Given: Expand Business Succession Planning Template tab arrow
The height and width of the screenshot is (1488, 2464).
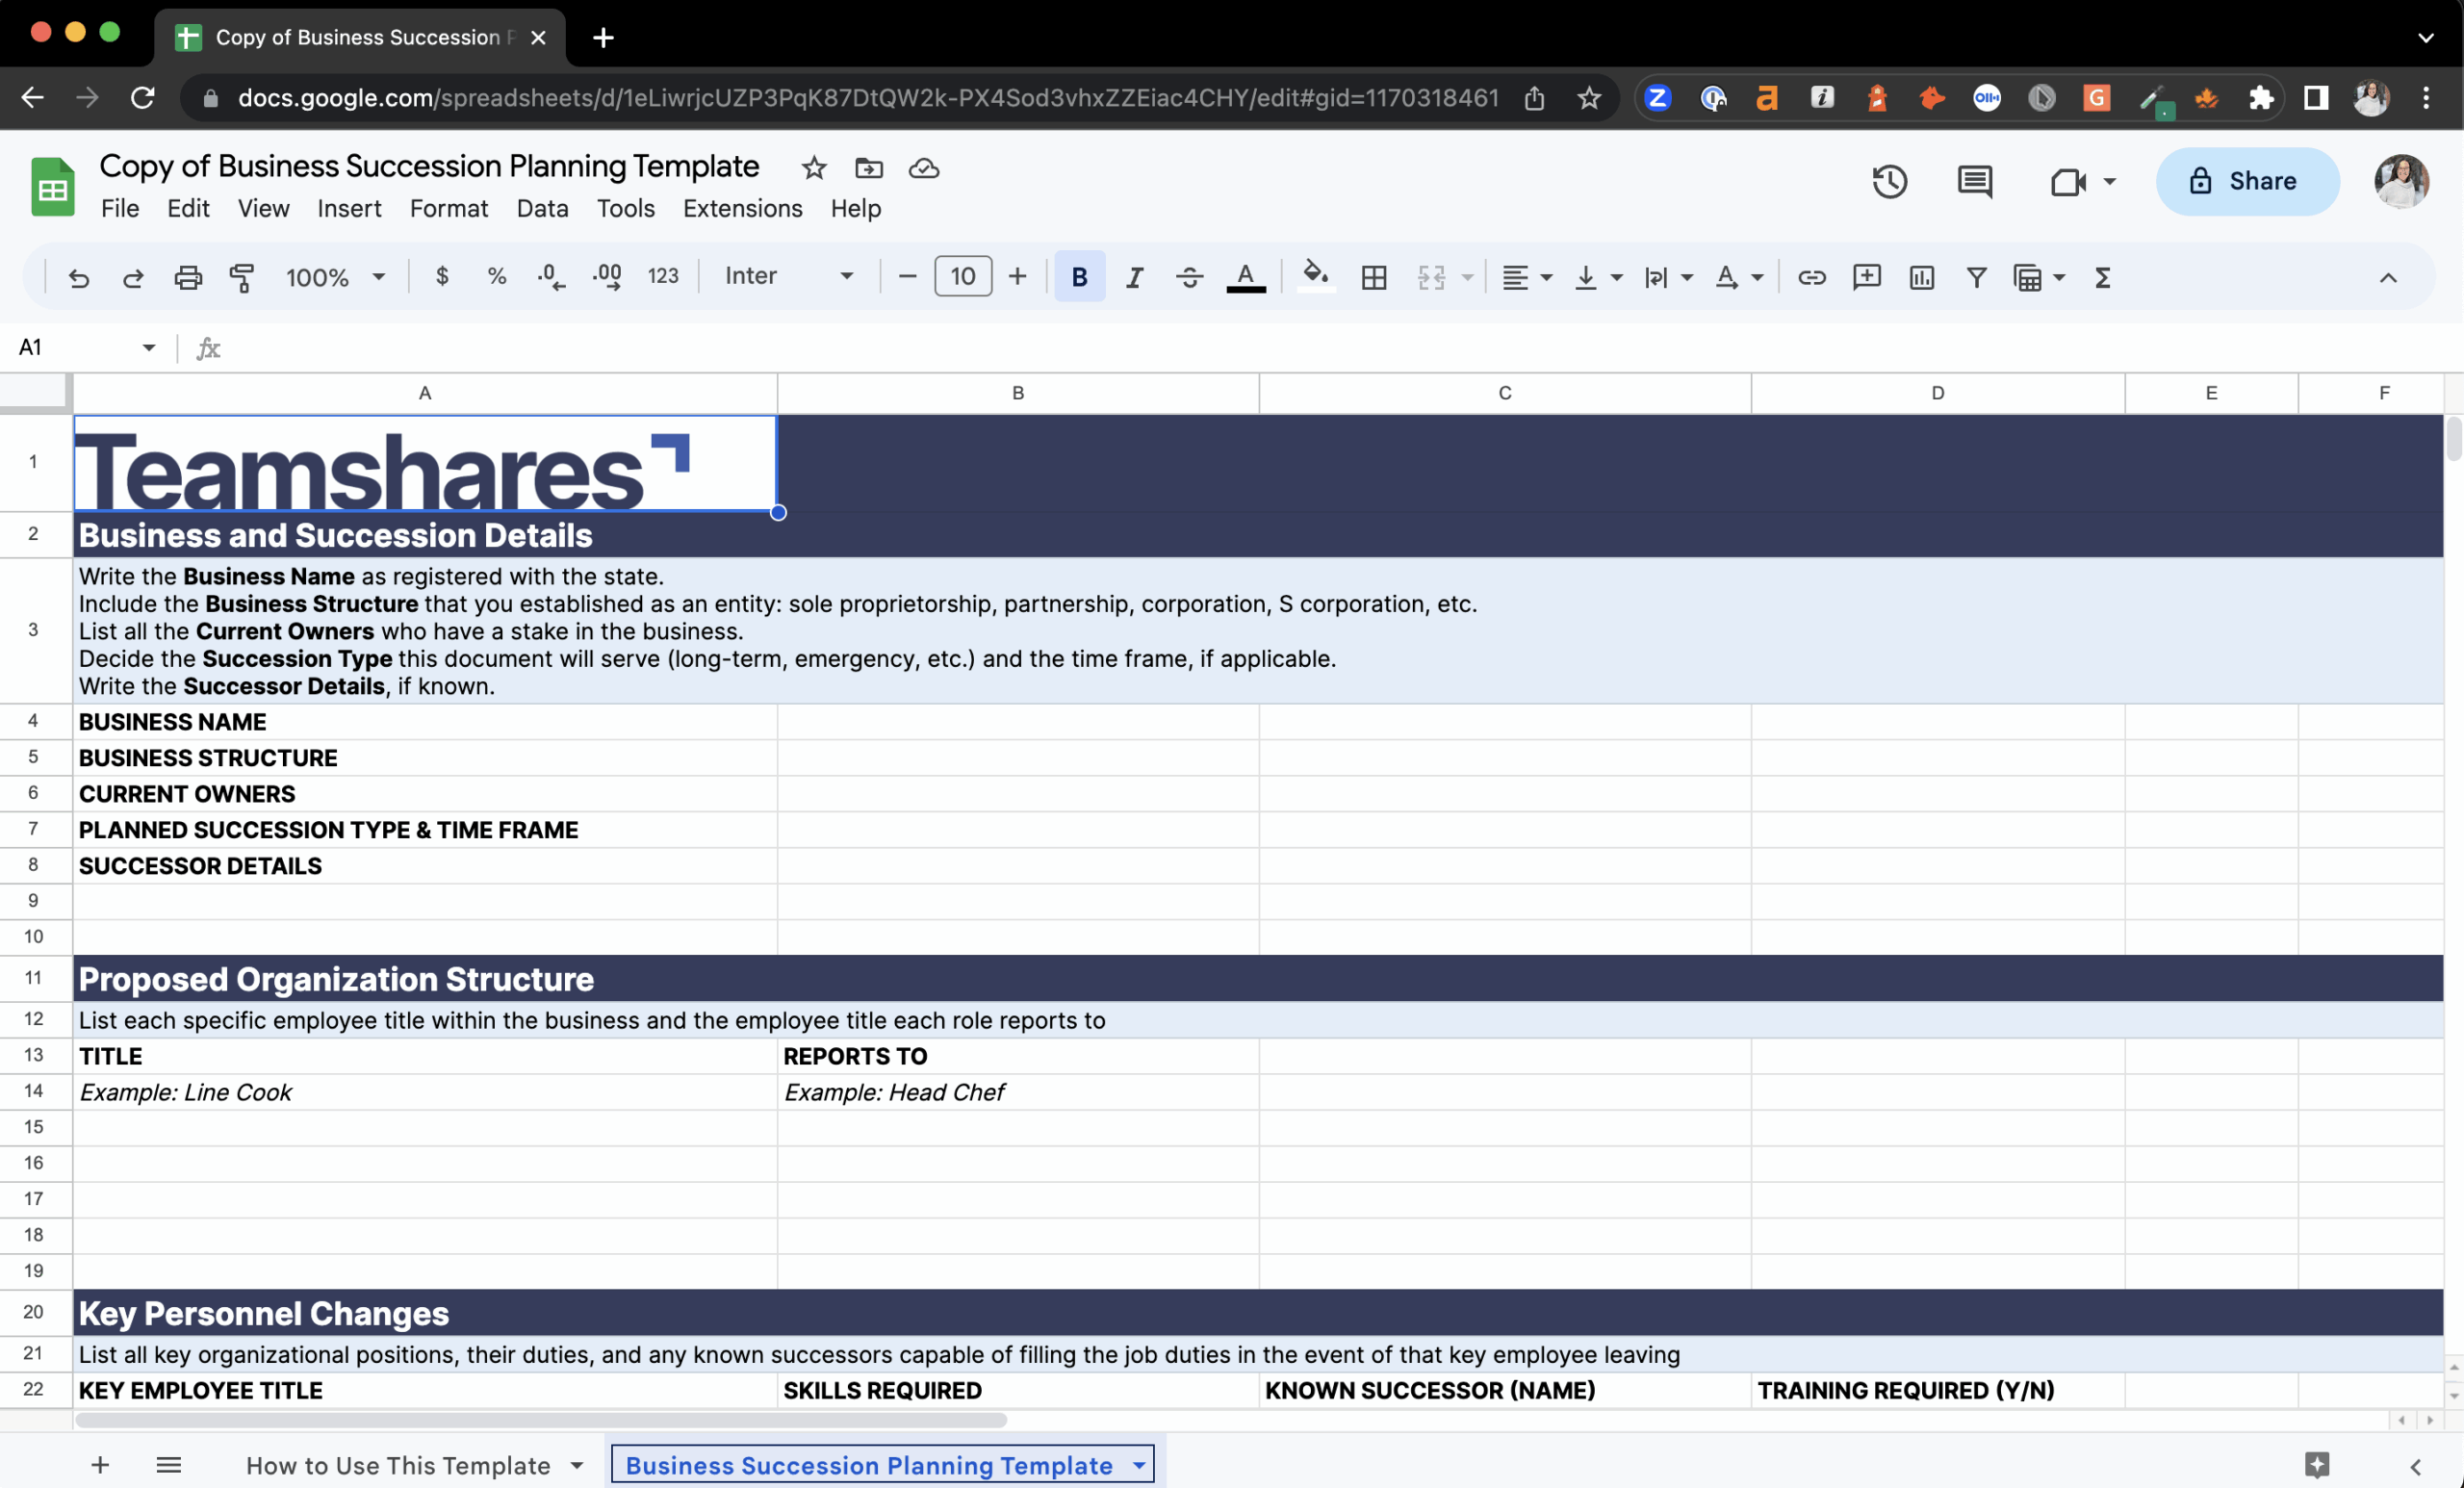Looking at the screenshot, I should [x=1139, y=1465].
